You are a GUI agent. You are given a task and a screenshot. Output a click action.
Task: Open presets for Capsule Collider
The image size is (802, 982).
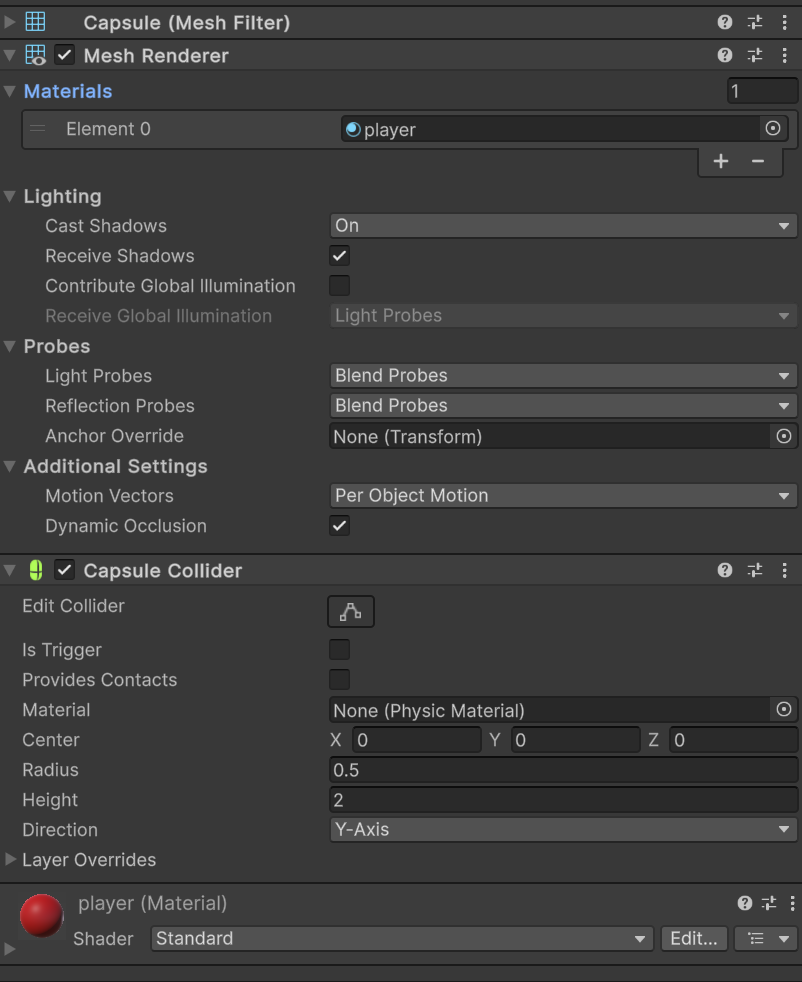pyautogui.click(x=754, y=570)
